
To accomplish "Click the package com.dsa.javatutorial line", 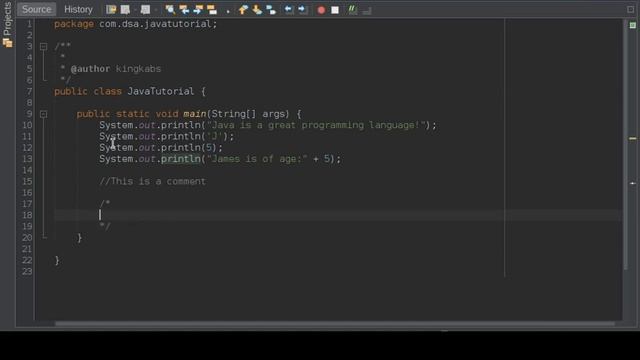I will point(136,24).
